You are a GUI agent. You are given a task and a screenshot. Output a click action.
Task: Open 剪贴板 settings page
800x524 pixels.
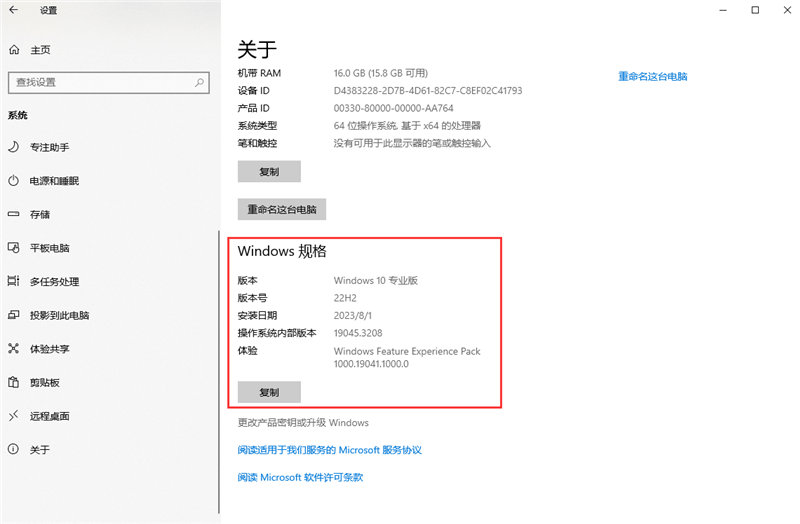(x=44, y=383)
